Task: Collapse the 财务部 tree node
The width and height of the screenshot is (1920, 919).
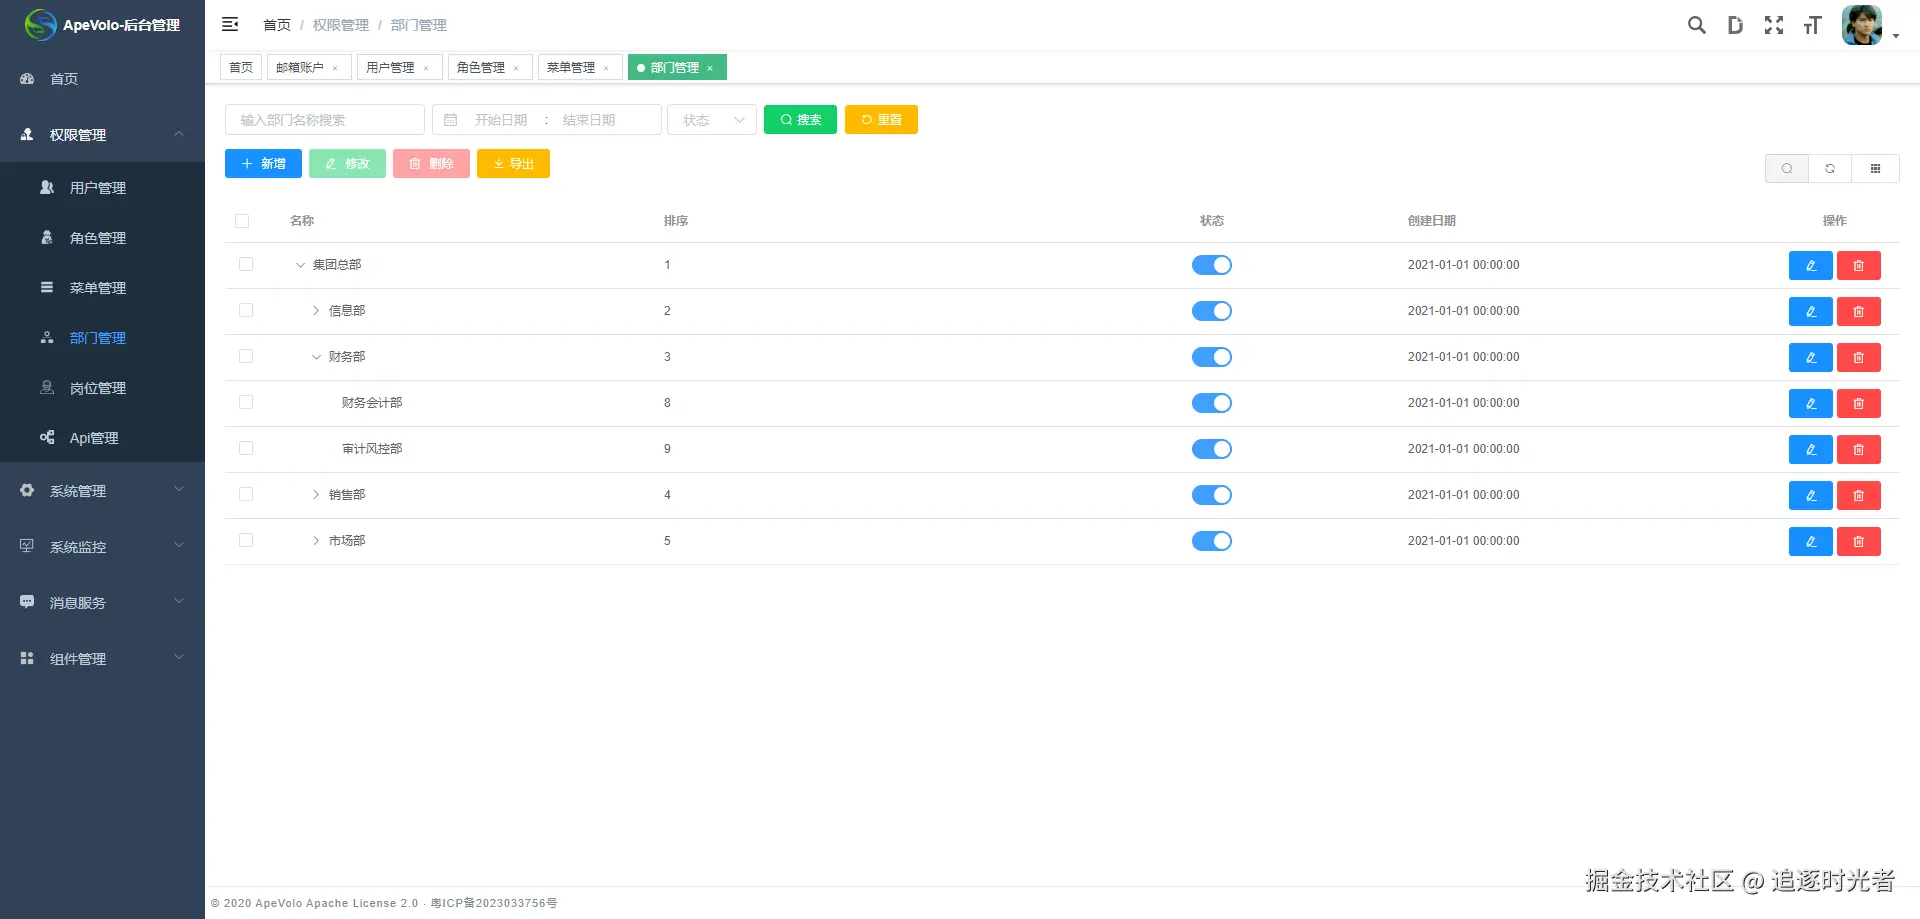Action: coord(316,357)
